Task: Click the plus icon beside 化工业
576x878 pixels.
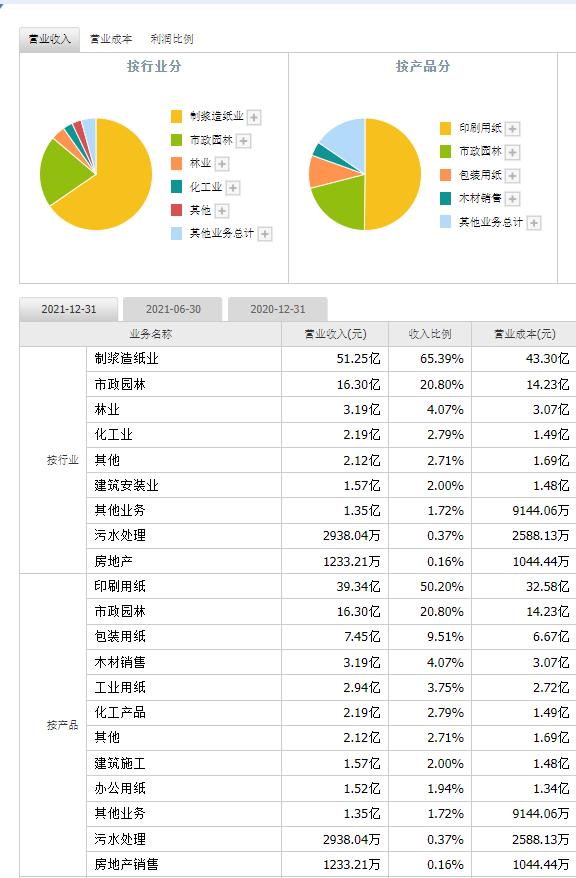Action: [233, 188]
